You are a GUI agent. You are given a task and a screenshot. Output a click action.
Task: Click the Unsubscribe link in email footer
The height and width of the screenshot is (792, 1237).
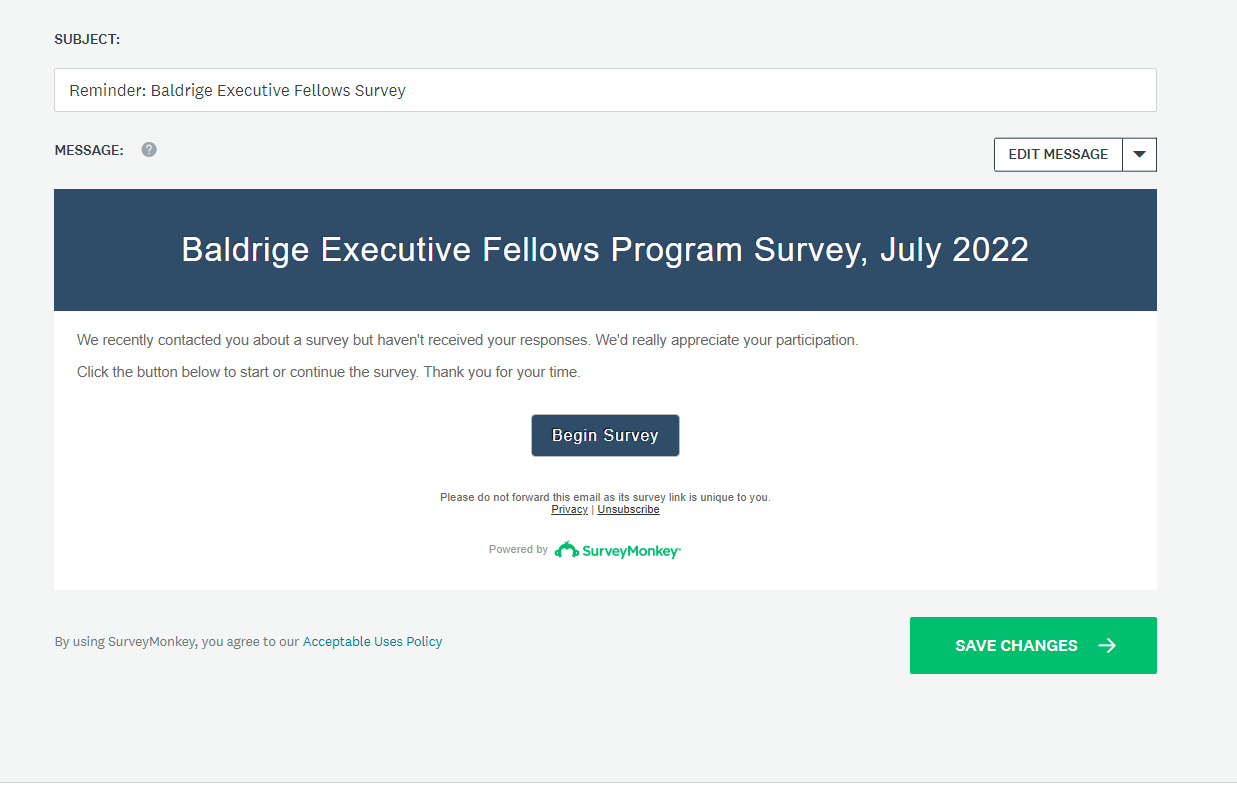628,510
